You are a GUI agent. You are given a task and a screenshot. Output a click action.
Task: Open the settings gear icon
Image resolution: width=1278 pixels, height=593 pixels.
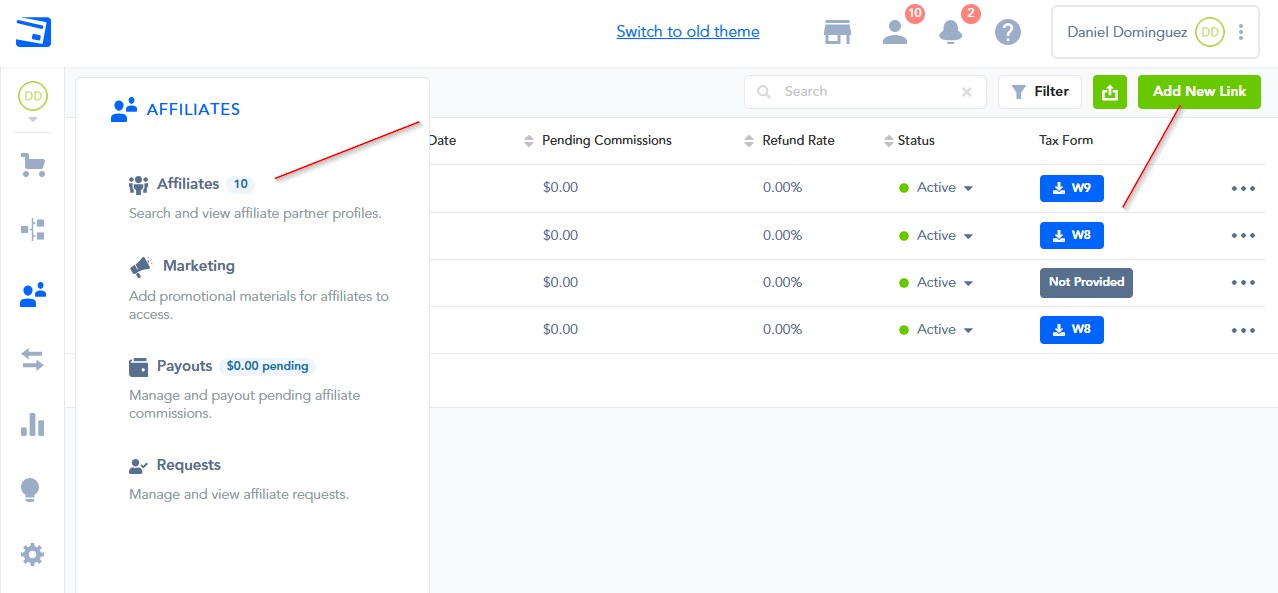click(33, 554)
